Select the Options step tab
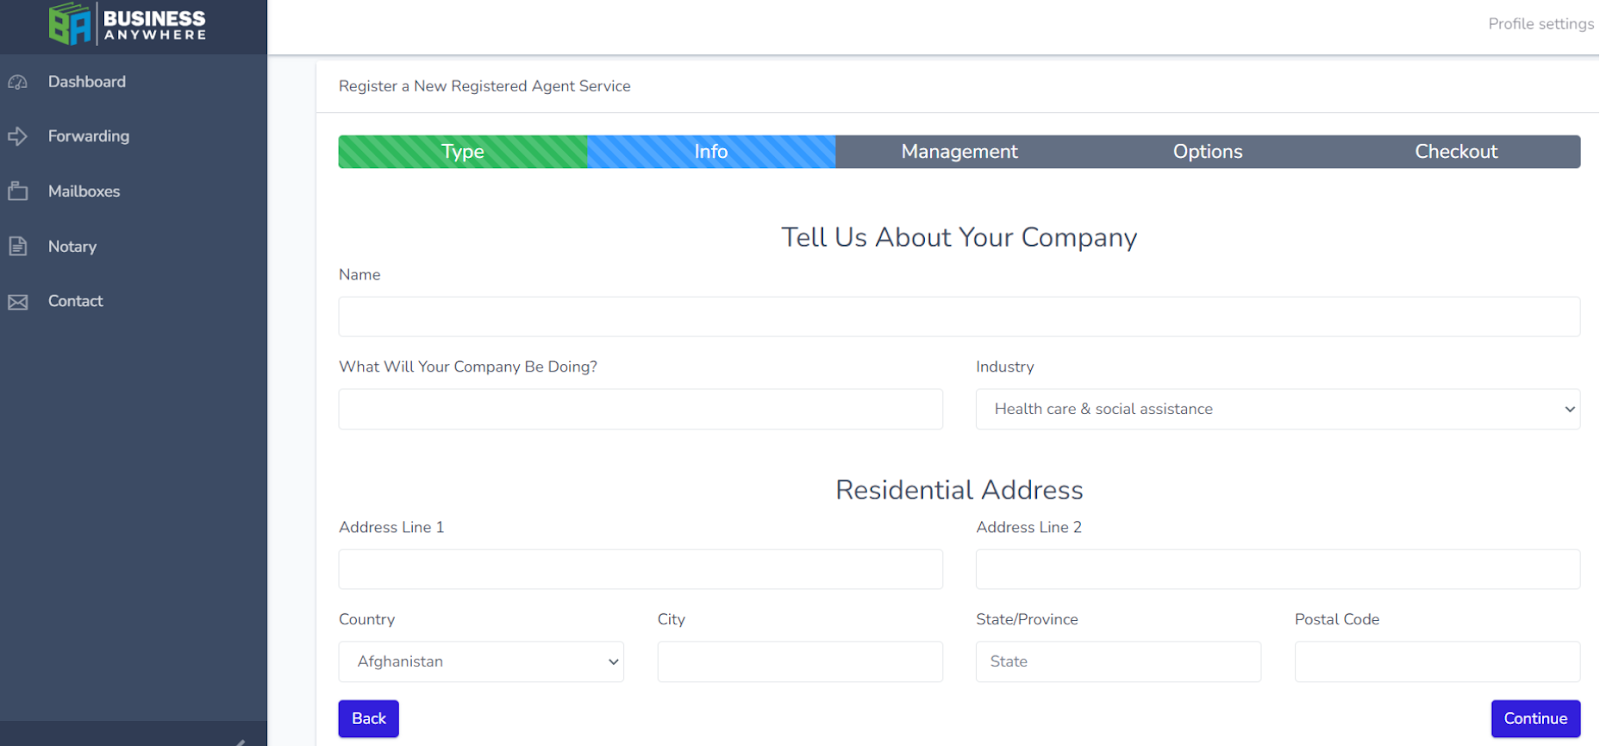1600x746 pixels. [1208, 152]
